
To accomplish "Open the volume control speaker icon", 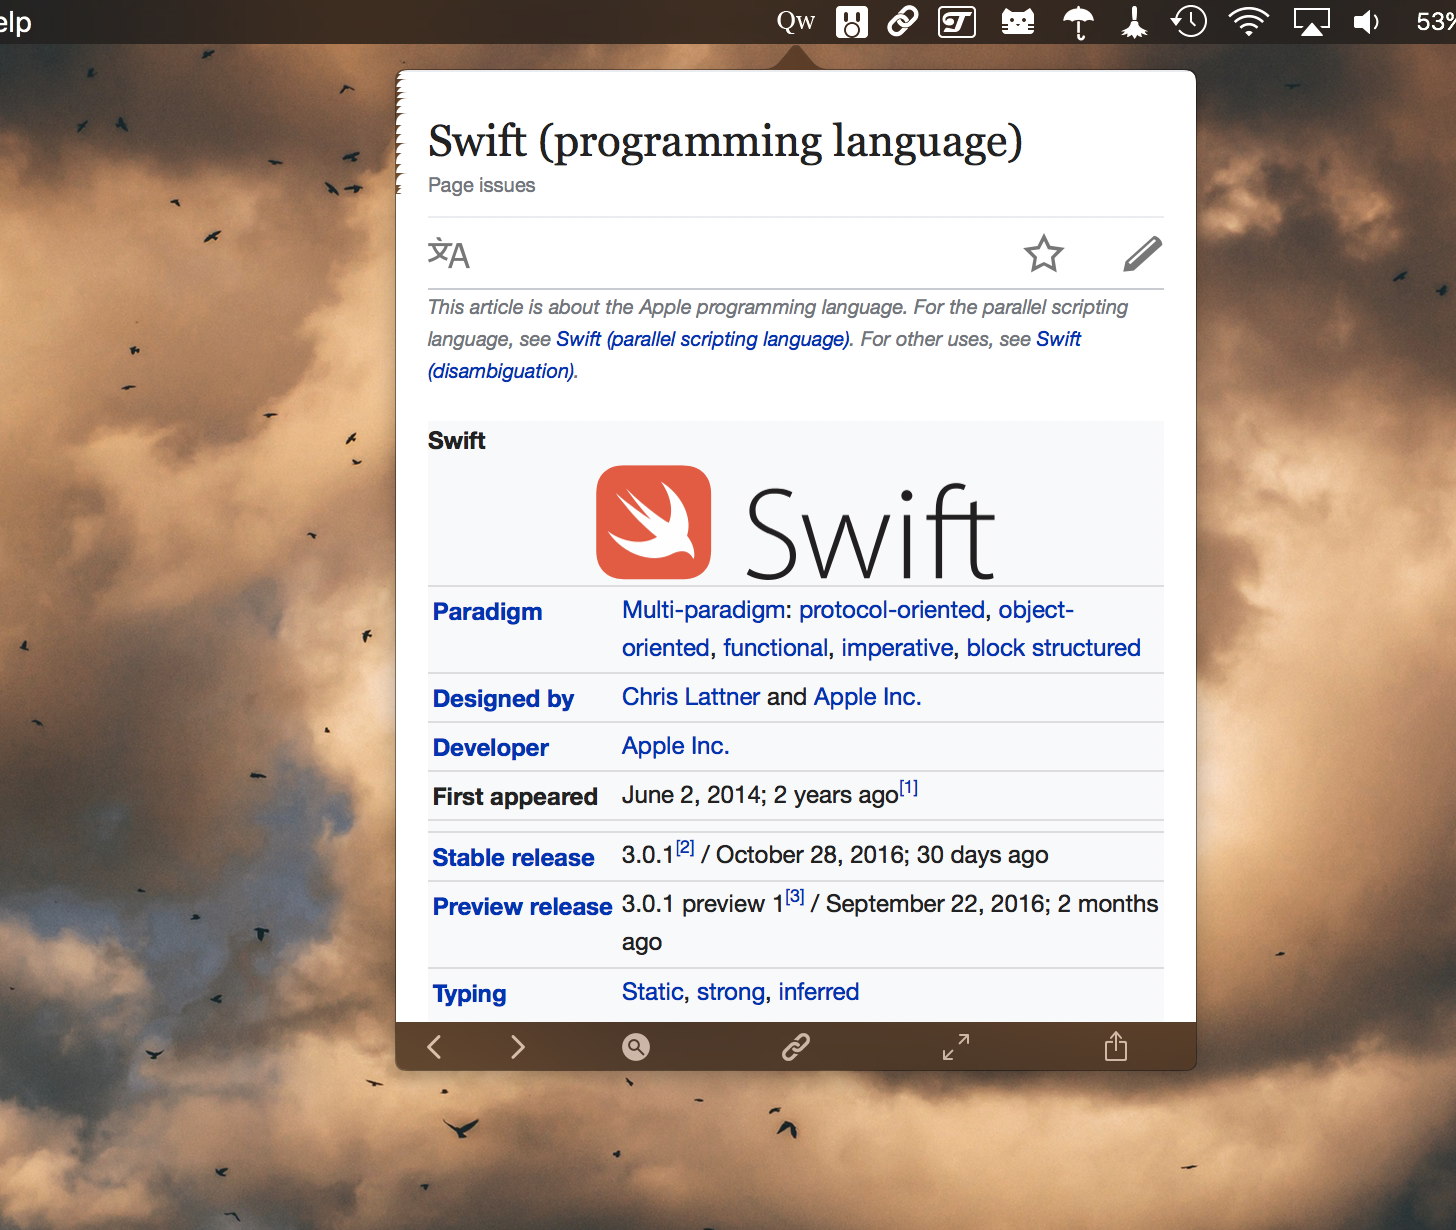I will click(x=1366, y=21).
